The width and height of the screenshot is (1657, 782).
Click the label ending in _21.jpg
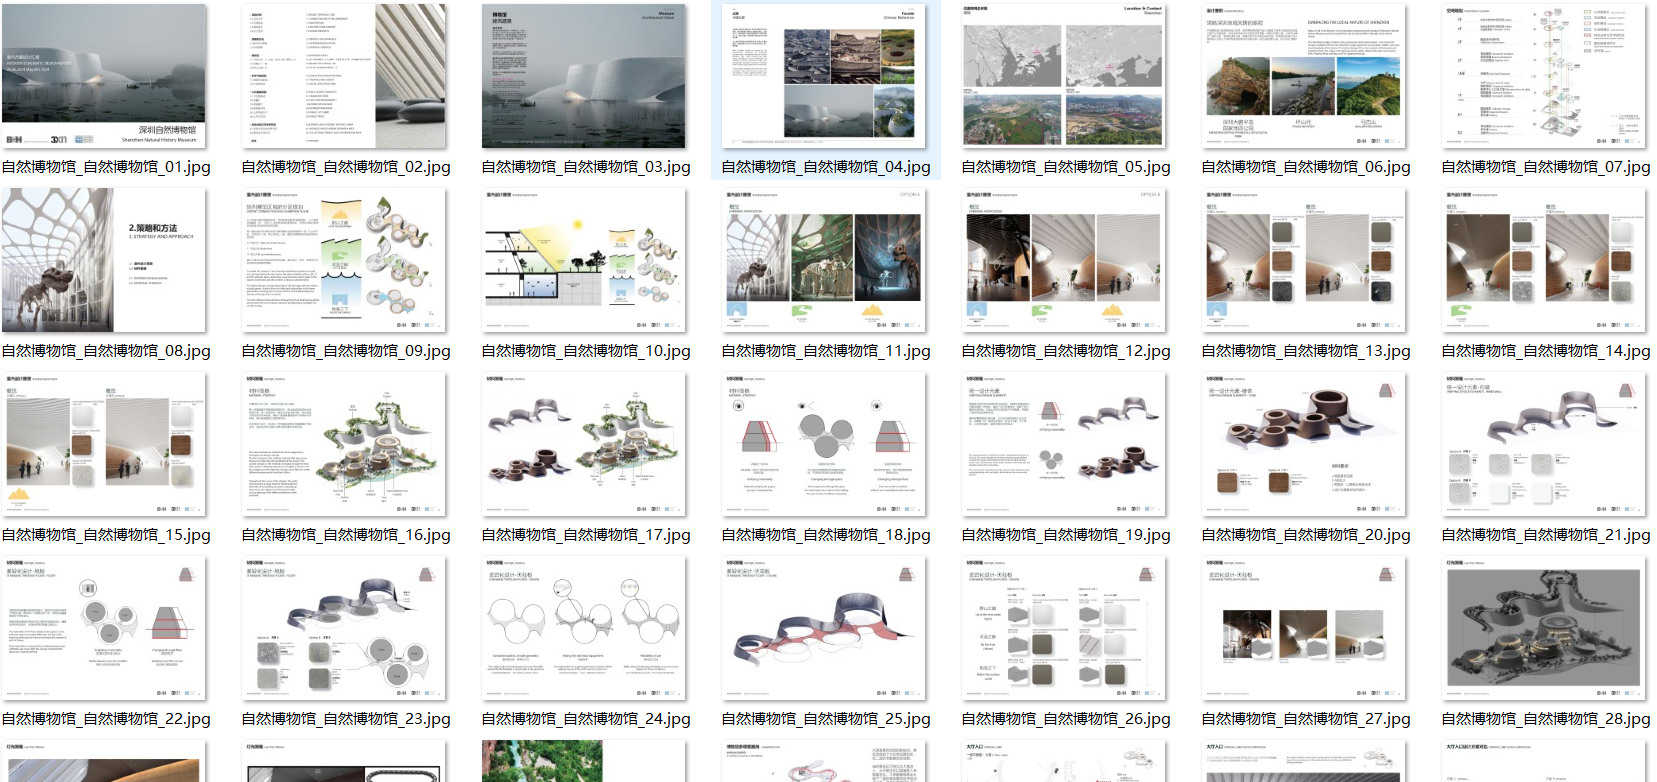tap(1546, 535)
